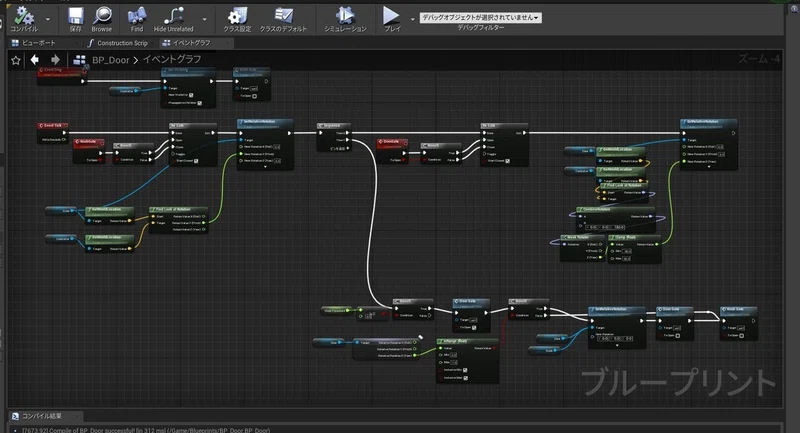Image resolution: width=800 pixels, height=433 pixels.
Task: Navigate back with the left arrow
Action: (35, 60)
